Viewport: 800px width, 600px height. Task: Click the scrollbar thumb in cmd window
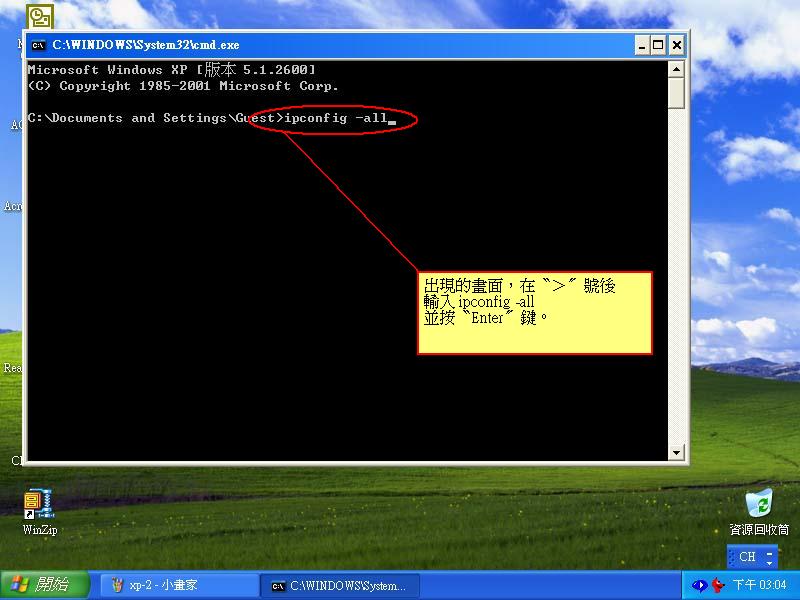[x=676, y=93]
